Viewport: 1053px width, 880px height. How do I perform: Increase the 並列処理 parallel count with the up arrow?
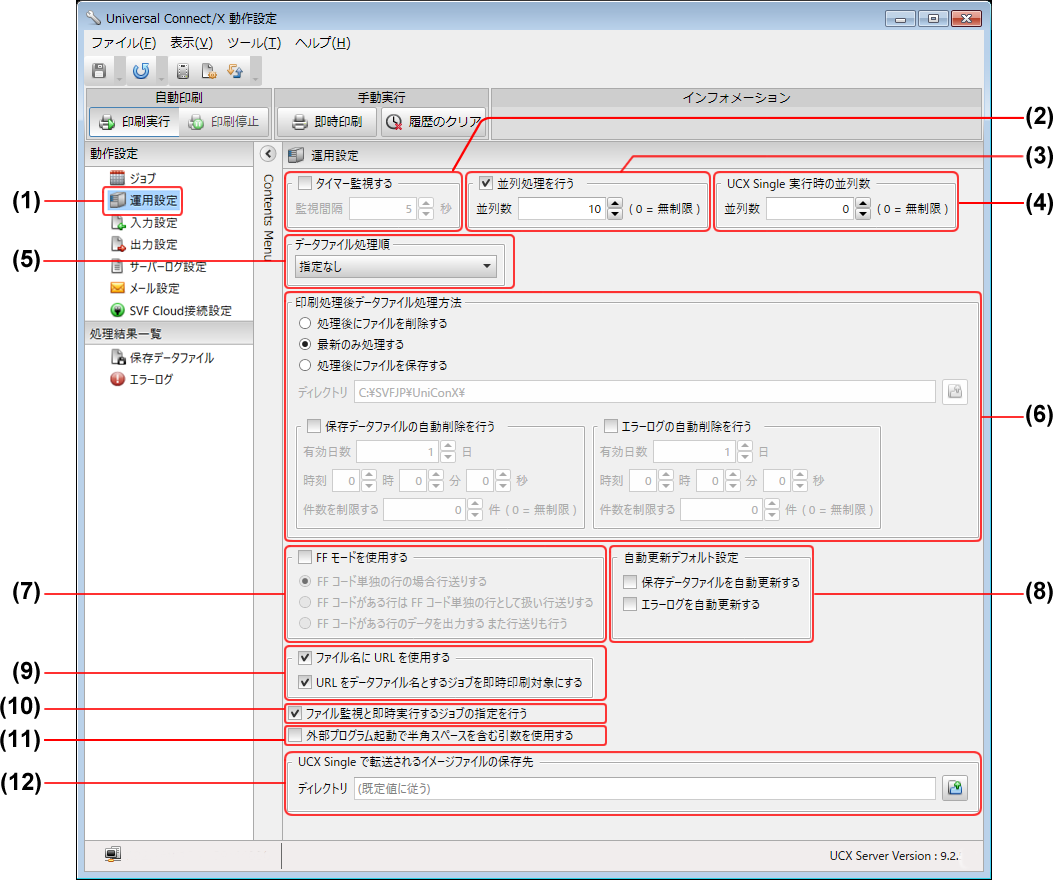[x=614, y=204]
